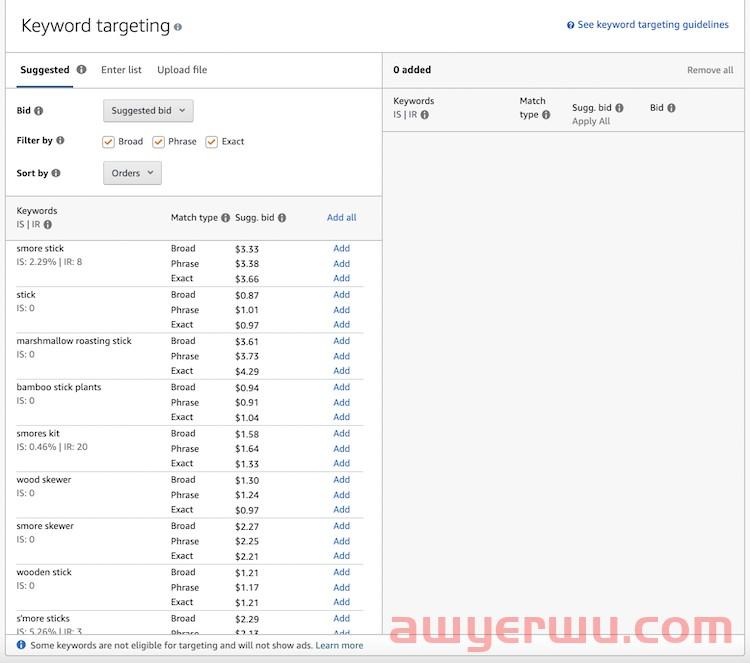Image resolution: width=750 pixels, height=663 pixels.
Task: Add s'more sticks Broad at $2.29
Action: click(342, 618)
